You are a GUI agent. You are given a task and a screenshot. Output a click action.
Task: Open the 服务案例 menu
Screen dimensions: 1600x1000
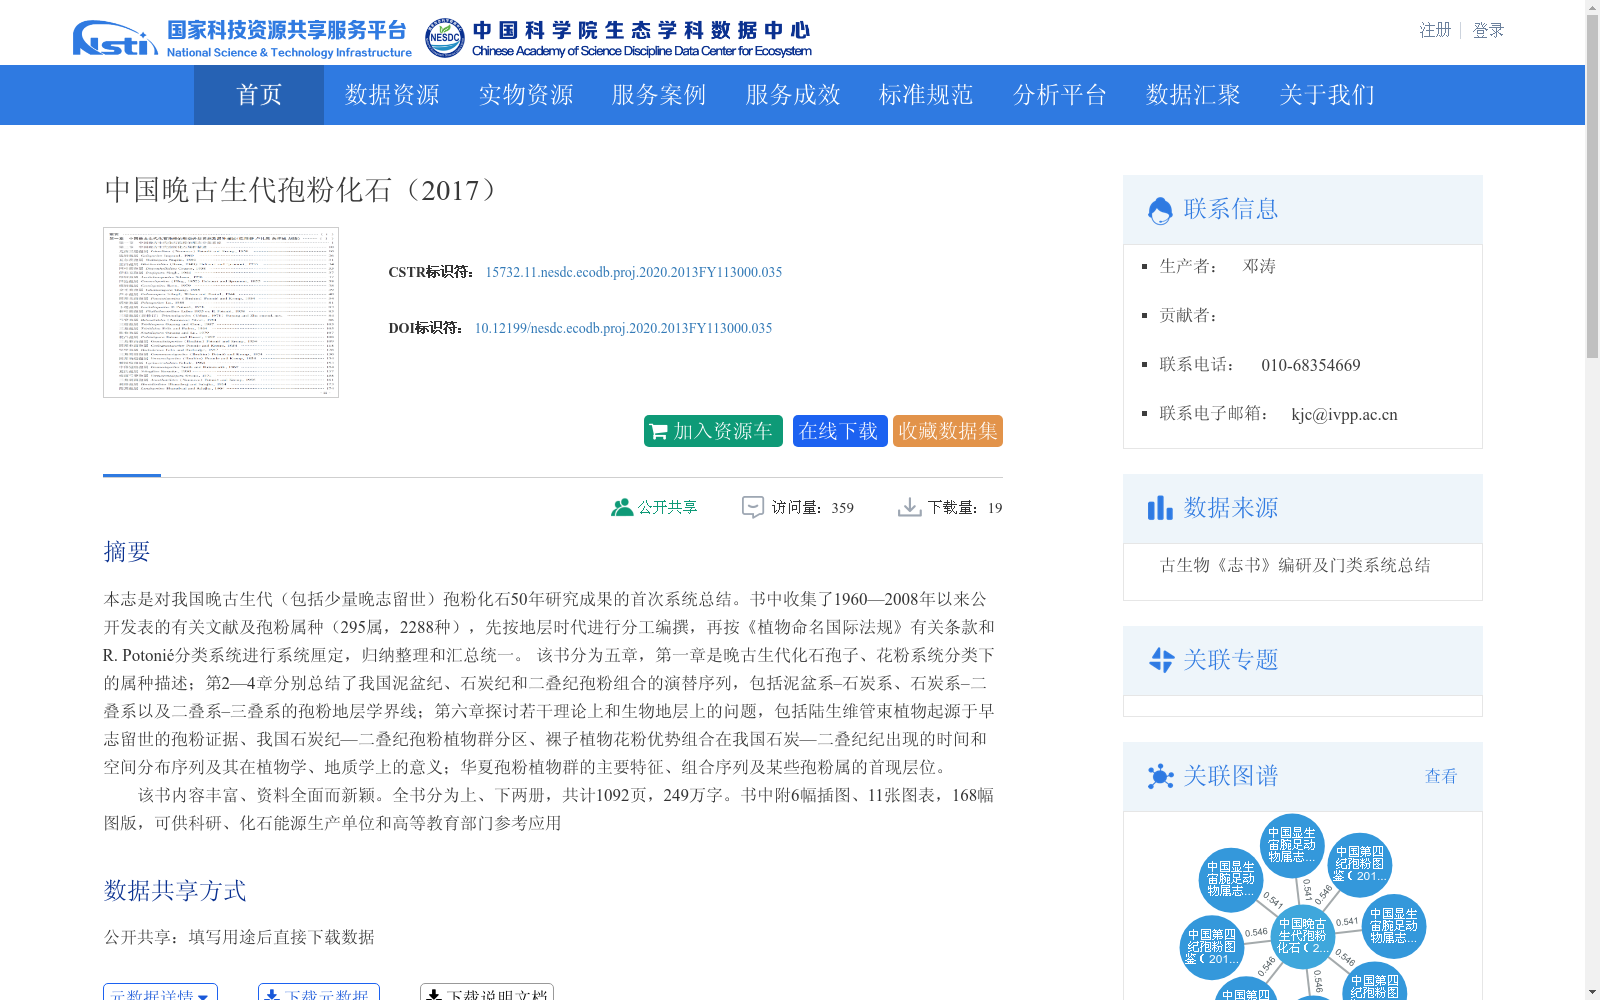click(x=659, y=95)
